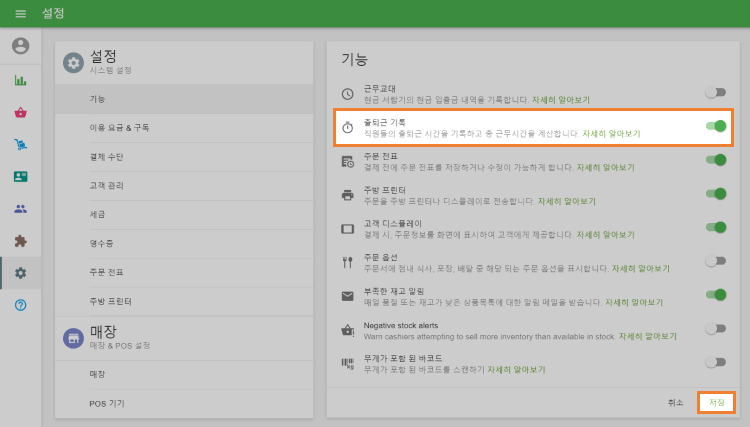Open the hamburger menu icon
Viewport: 750px width, 427px height.
(x=20, y=13)
